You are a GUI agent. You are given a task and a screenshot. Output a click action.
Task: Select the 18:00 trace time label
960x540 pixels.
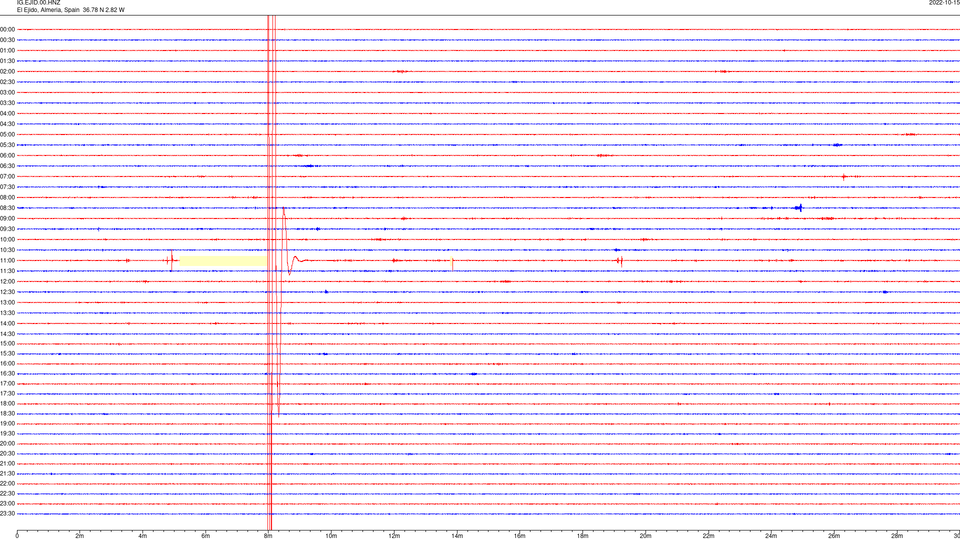coord(7,403)
